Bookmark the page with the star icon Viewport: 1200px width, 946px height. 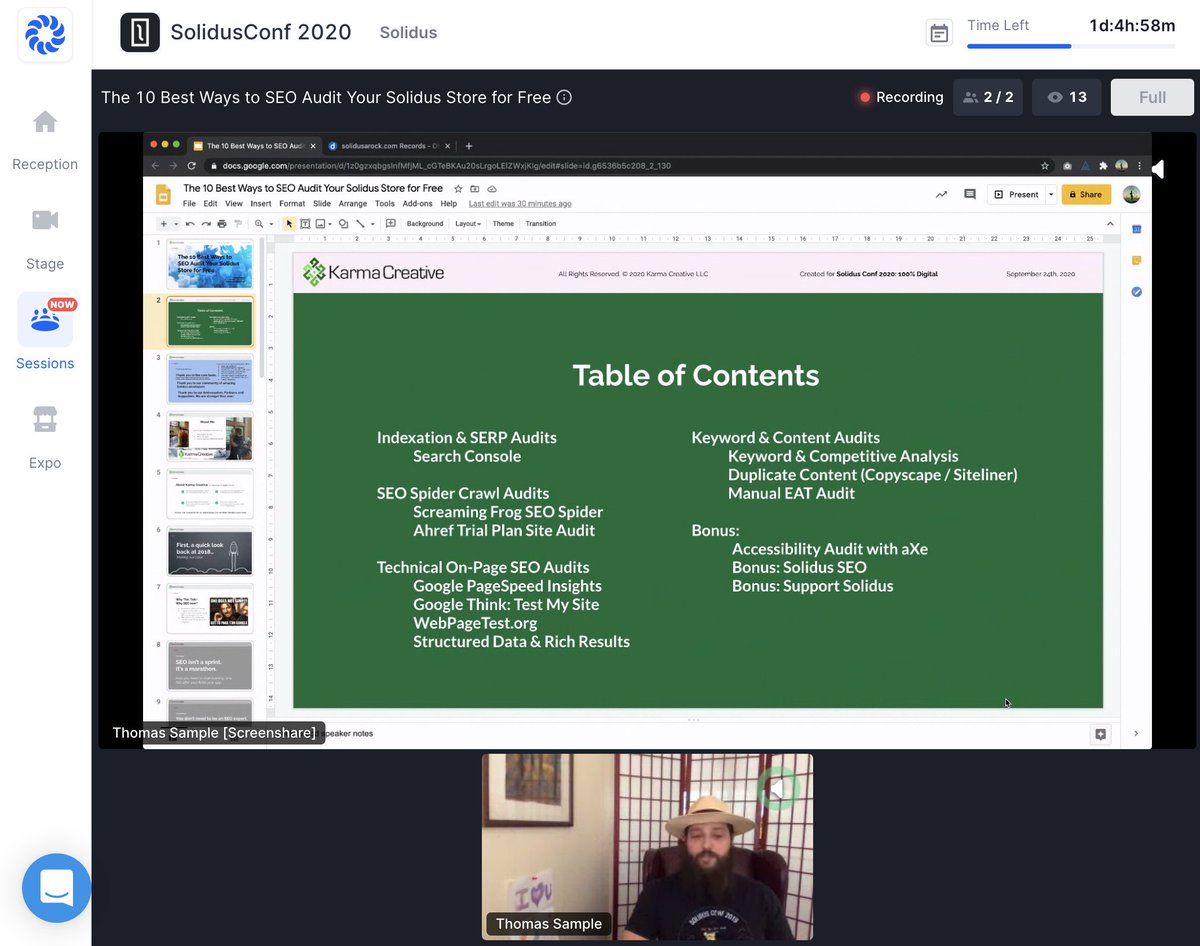(x=1045, y=166)
